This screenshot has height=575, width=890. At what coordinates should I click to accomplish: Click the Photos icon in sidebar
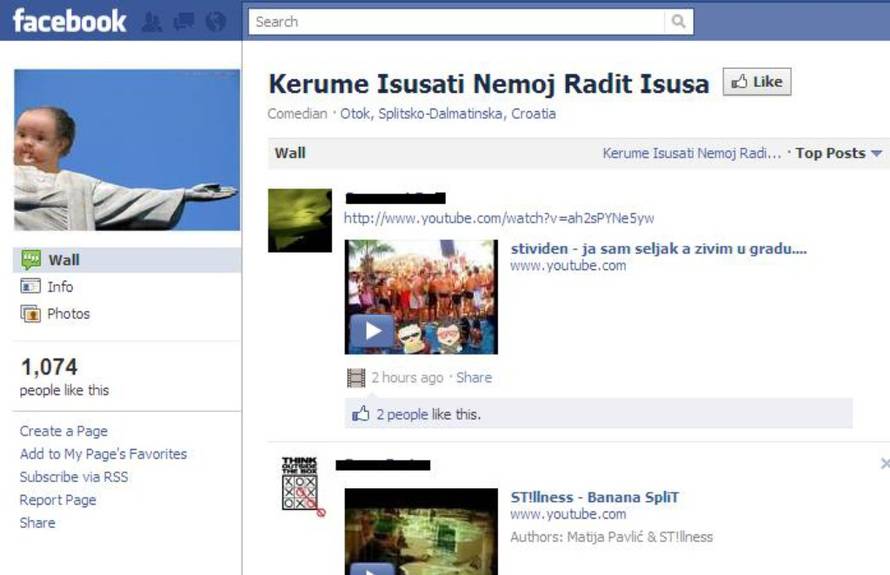point(31,313)
